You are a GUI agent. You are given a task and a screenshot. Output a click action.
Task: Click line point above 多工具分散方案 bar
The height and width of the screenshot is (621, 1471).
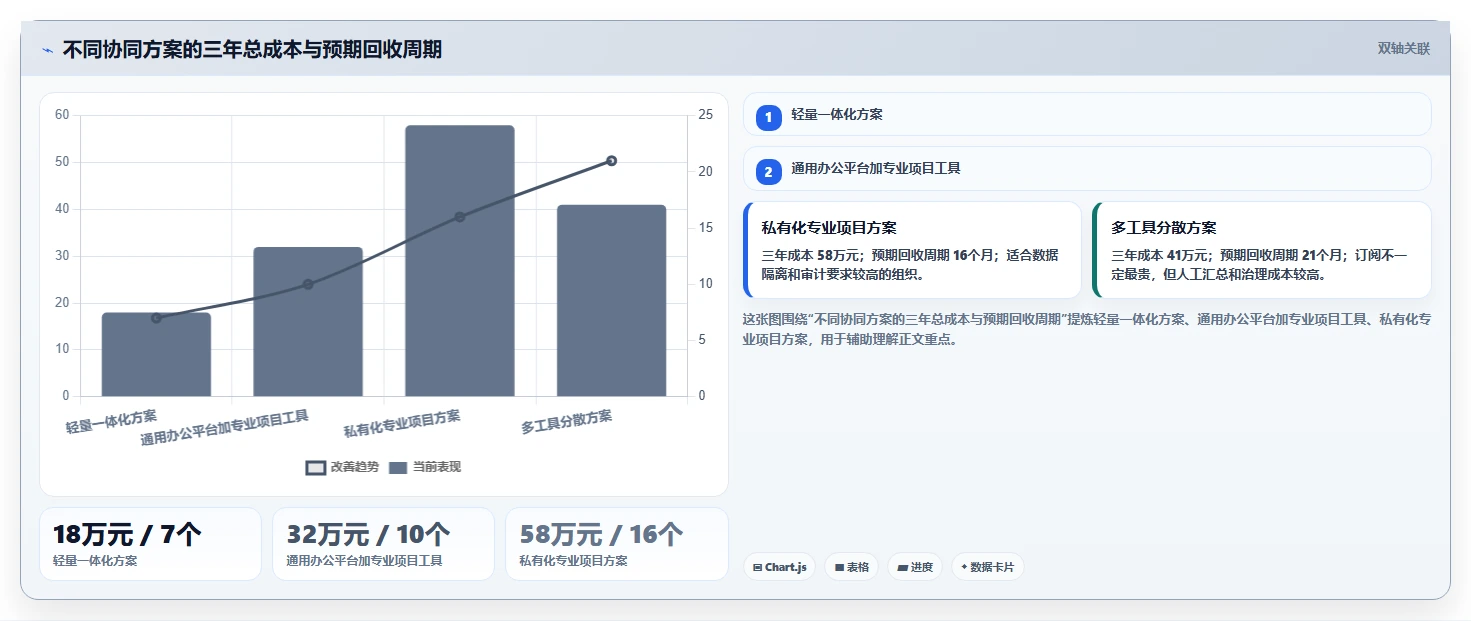[611, 161]
